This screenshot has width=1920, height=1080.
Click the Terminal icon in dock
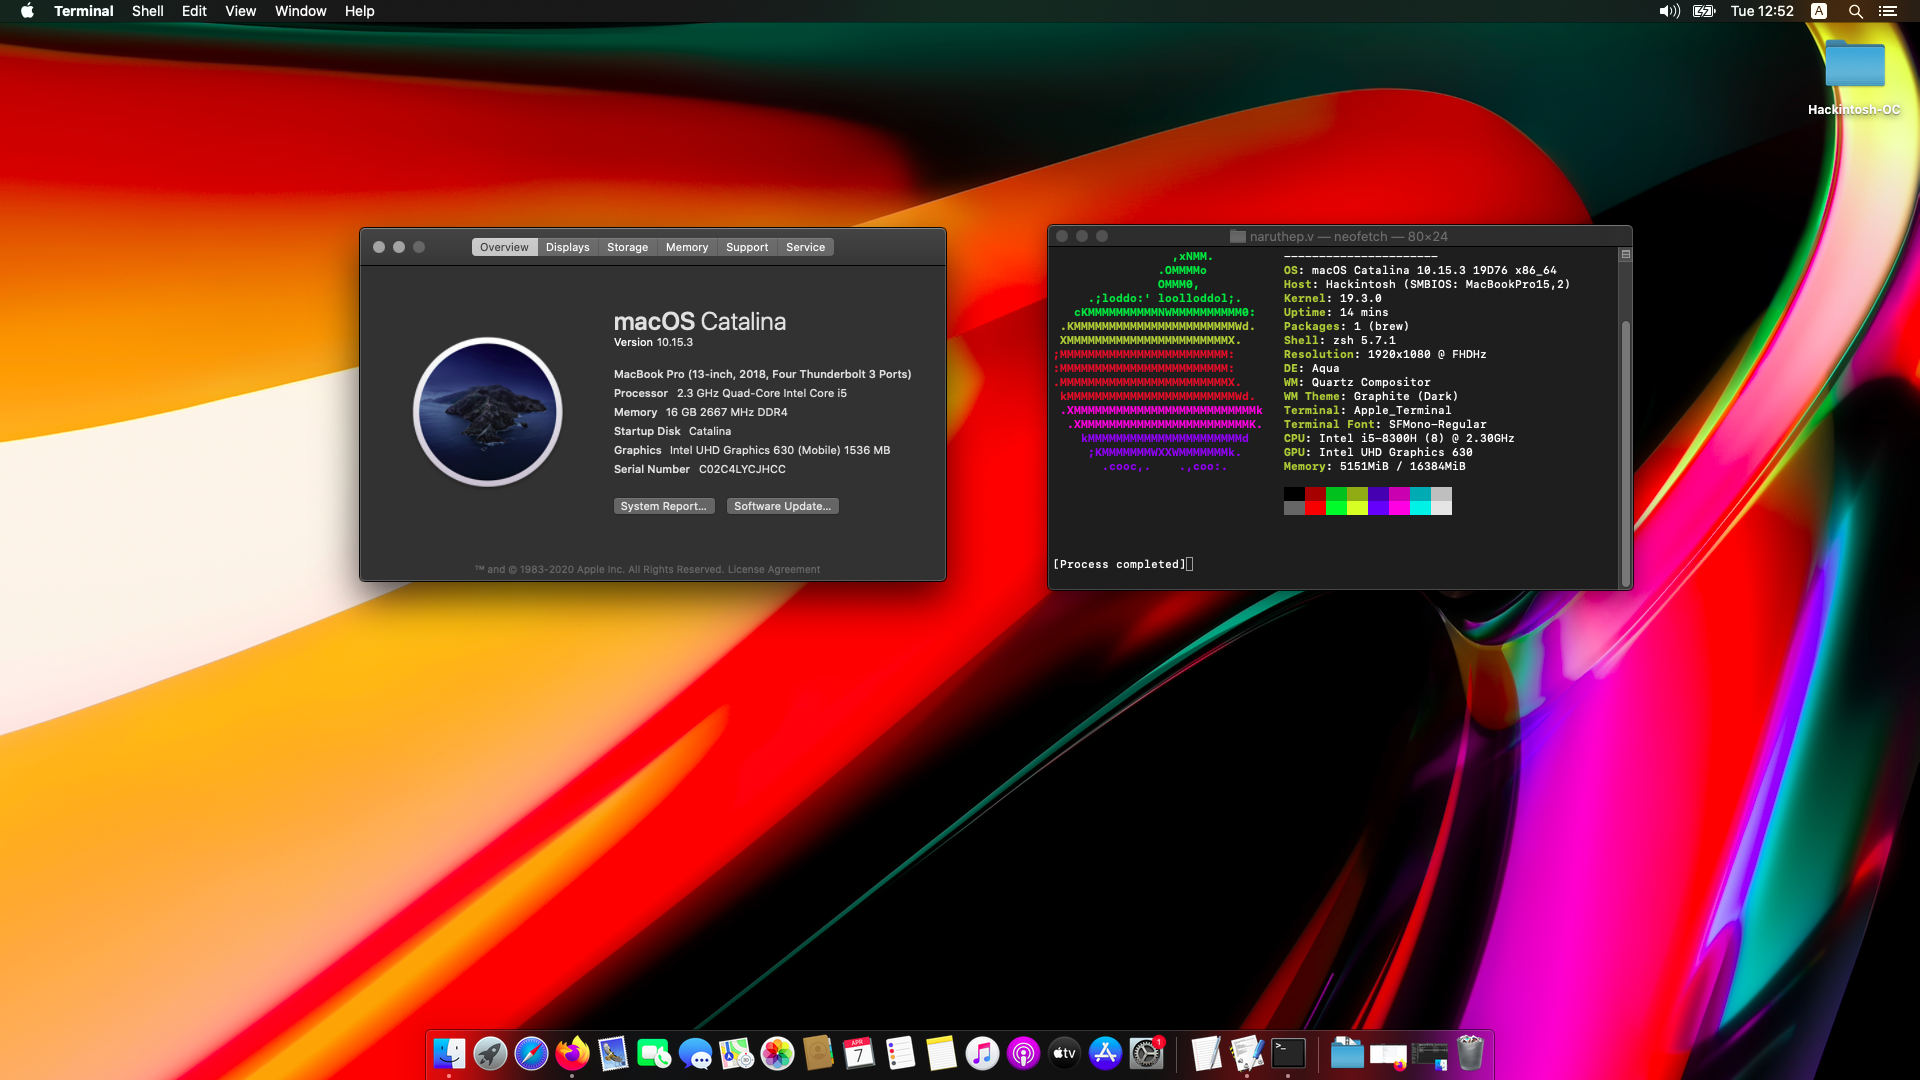[x=1288, y=1053]
